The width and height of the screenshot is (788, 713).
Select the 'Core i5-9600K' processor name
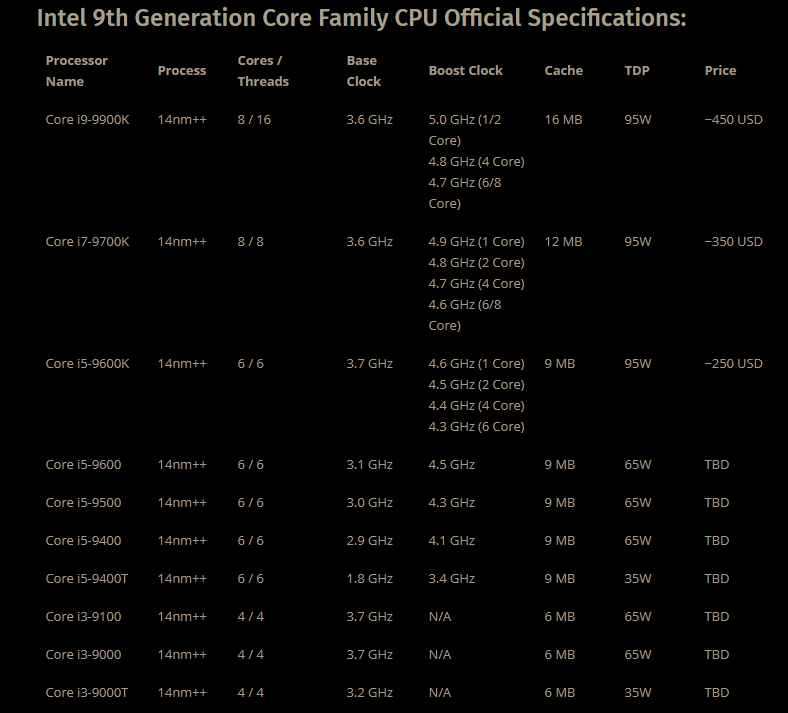pyautogui.click(x=87, y=364)
